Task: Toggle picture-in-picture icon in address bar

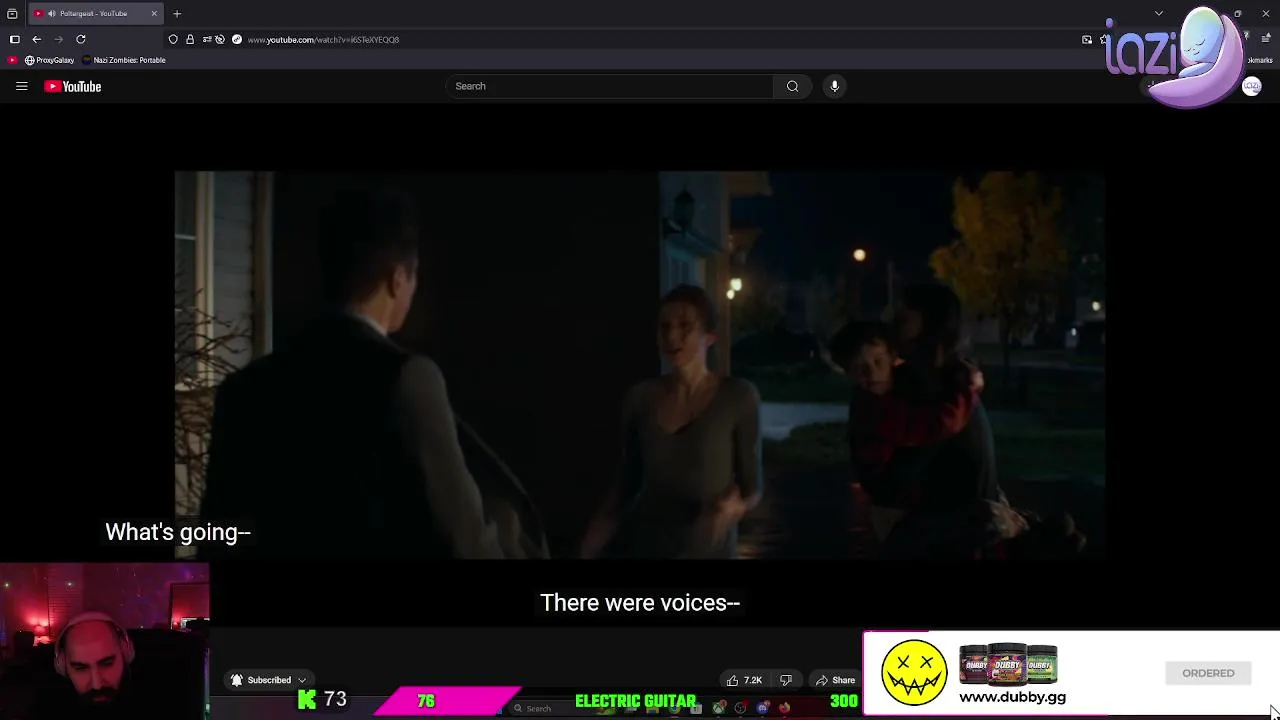Action: pos(1087,39)
